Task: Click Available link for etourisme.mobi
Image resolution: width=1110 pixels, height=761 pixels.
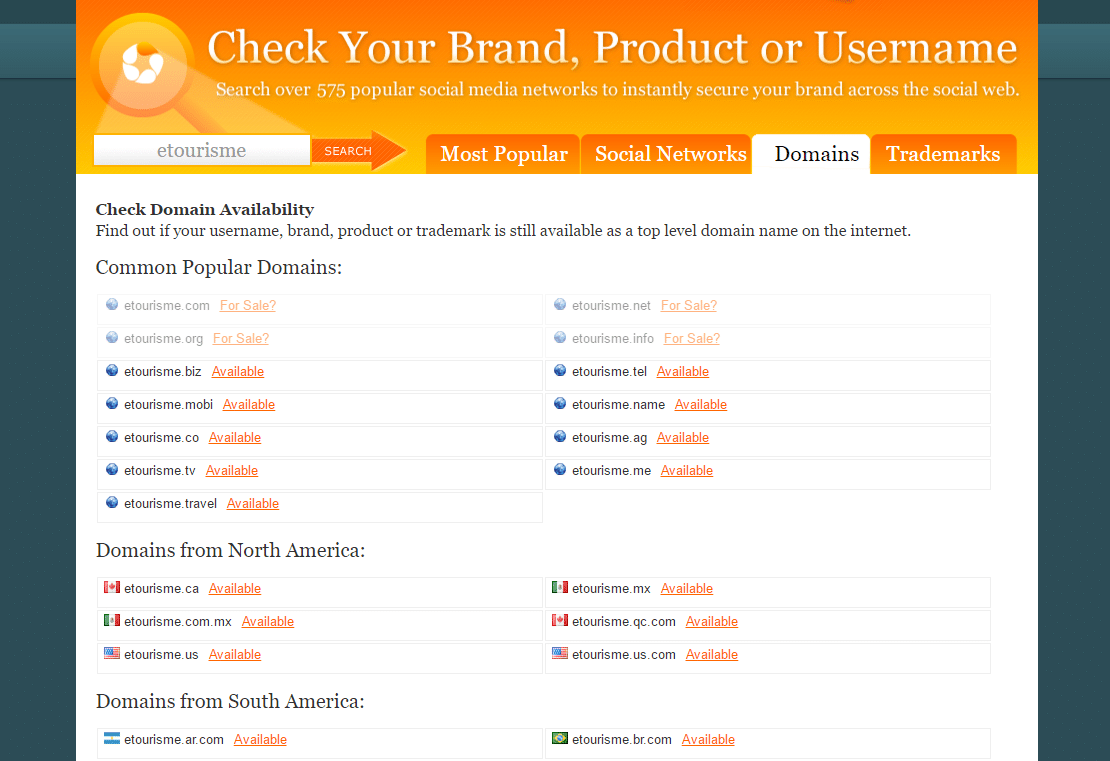Action: tap(249, 404)
